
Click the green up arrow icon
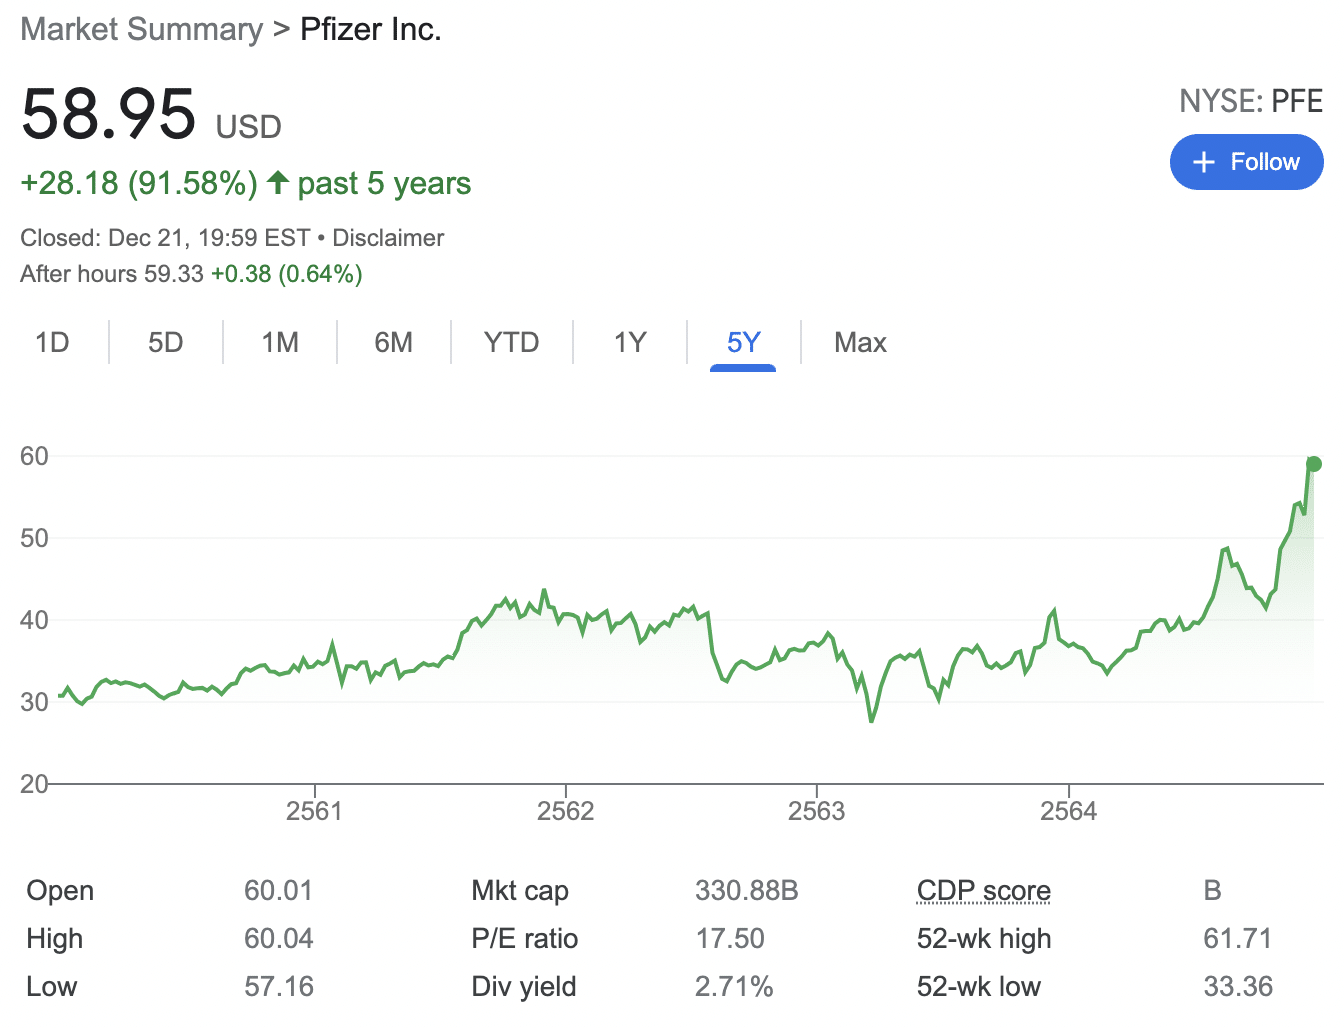[278, 183]
